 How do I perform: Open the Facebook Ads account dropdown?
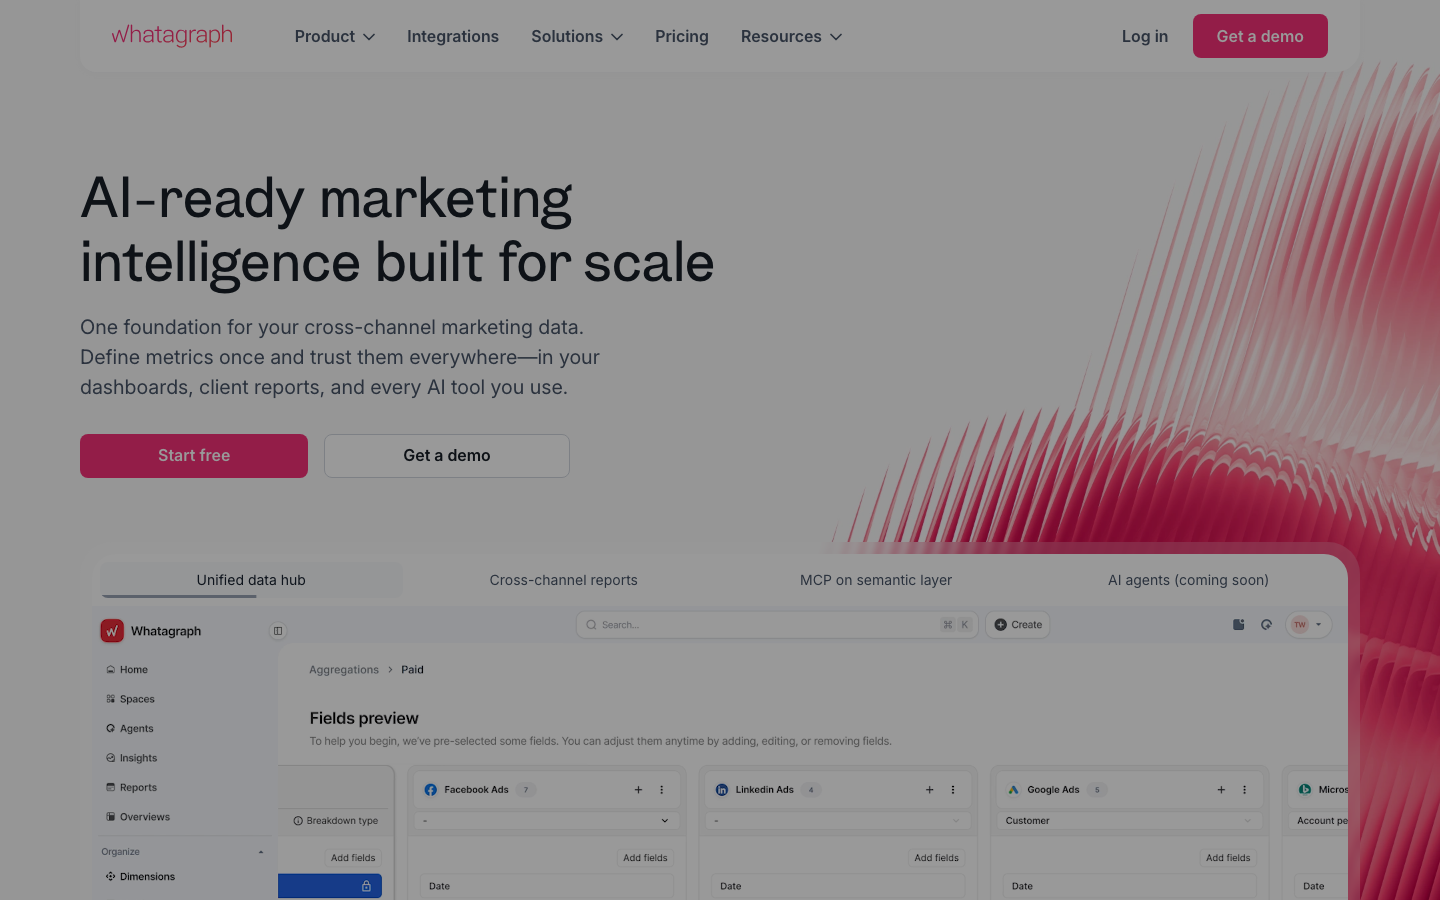tap(546, 821)
